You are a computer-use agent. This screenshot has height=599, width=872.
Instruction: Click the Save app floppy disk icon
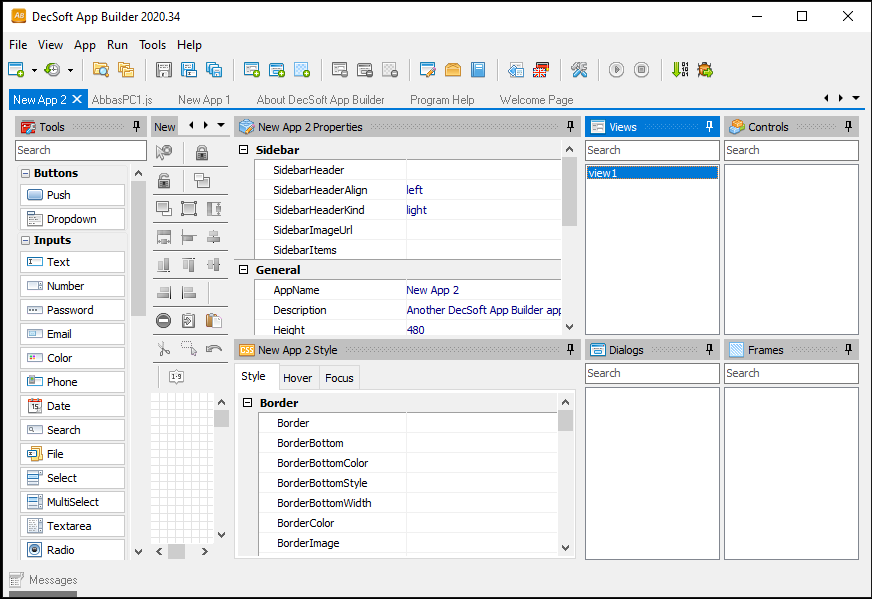(x=164, y=70)
